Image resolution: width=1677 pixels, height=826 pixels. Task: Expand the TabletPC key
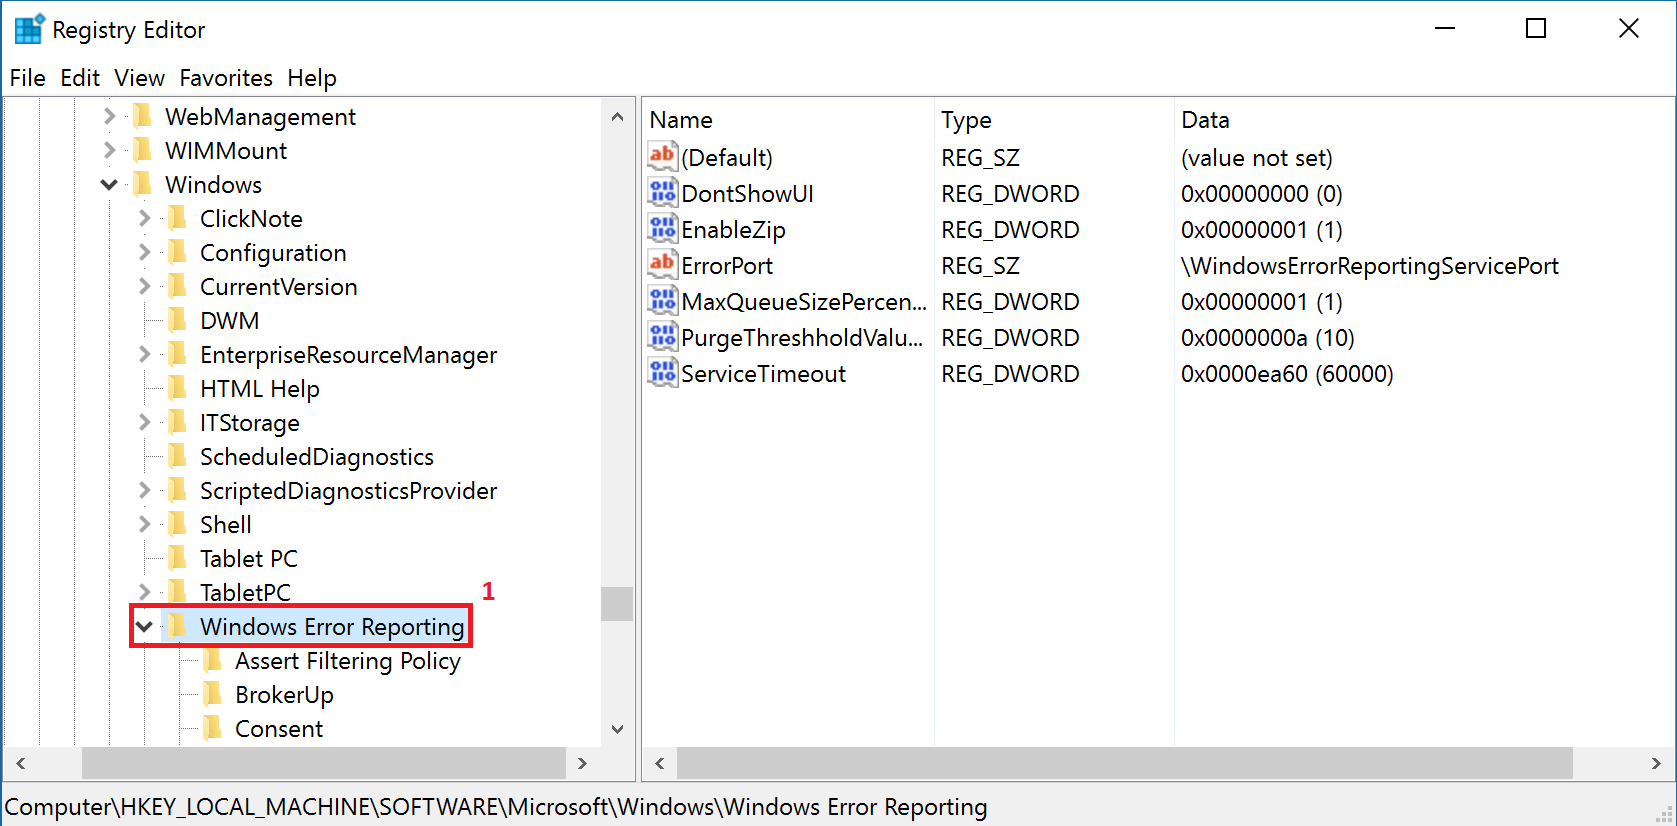click(x=145, y=592)
